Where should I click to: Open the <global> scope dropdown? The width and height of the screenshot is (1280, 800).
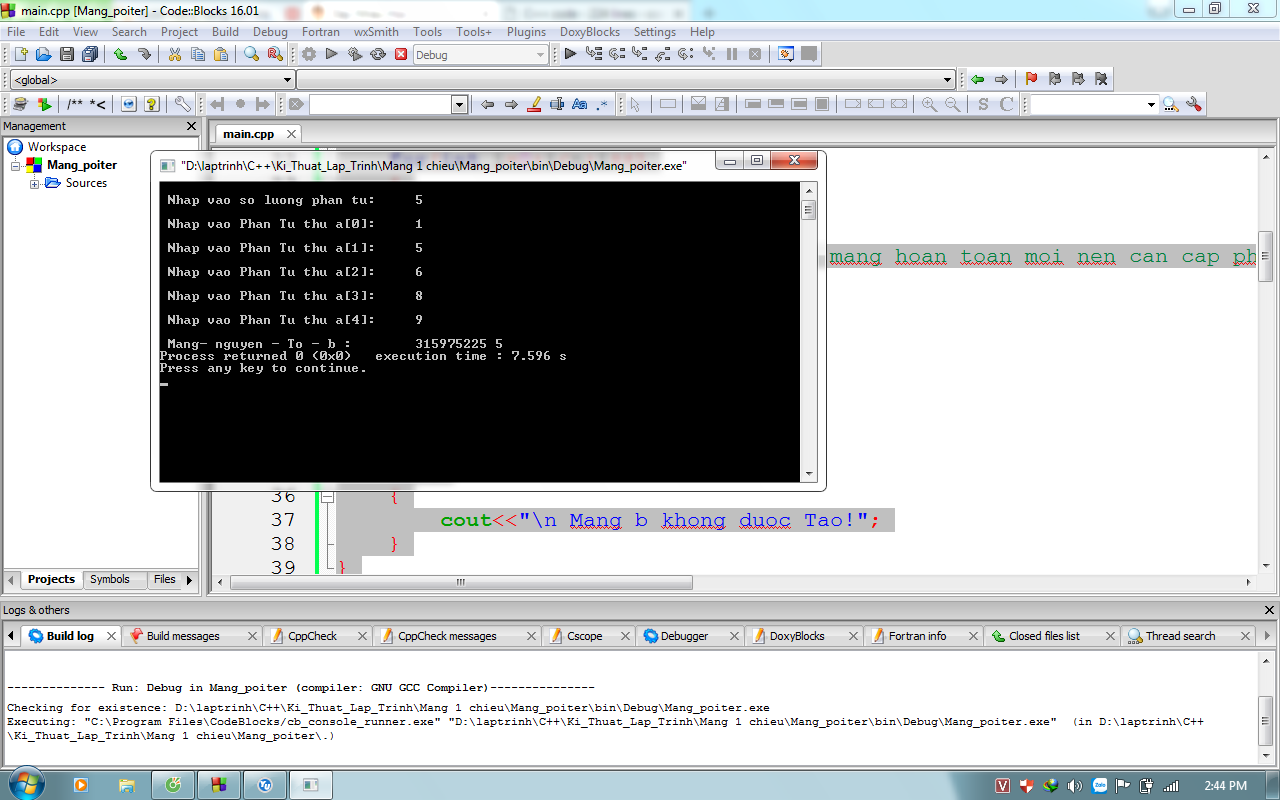(287, 80)
